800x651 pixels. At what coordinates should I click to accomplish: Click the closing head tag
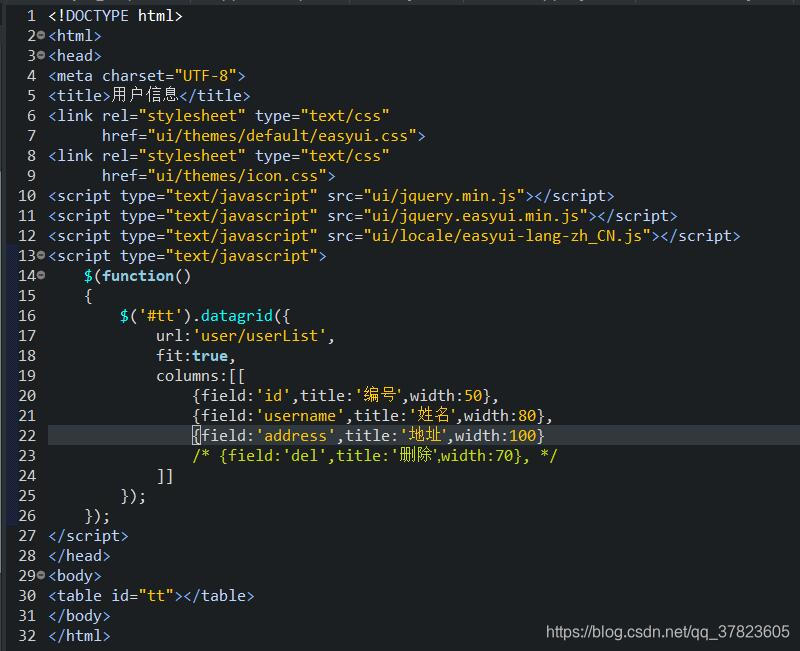click(79, 556)
